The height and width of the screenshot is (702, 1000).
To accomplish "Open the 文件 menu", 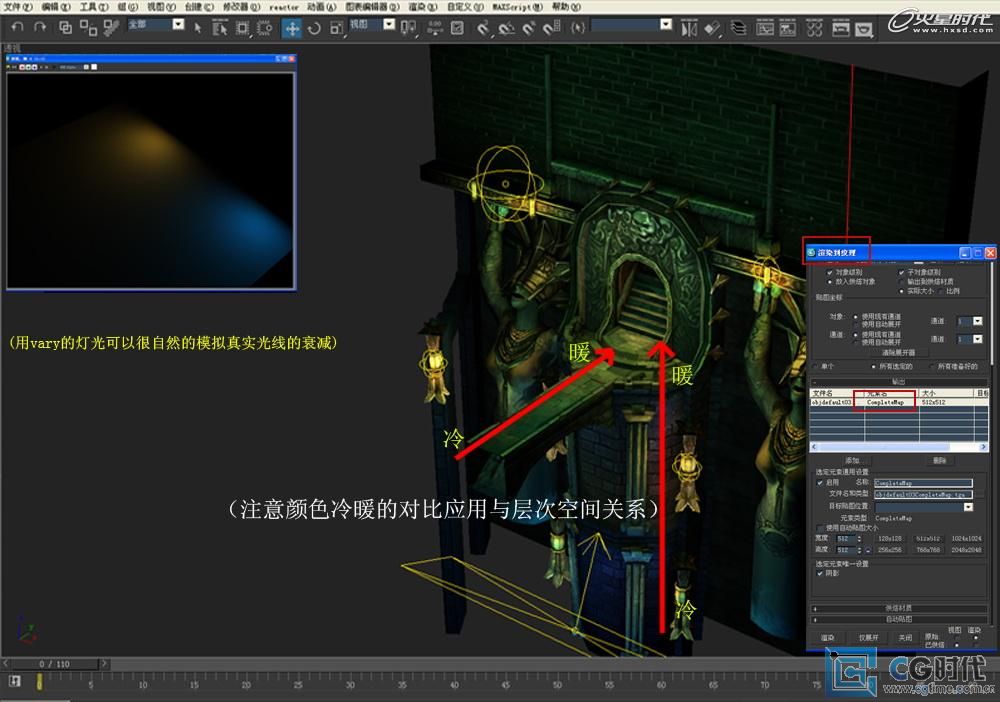I will click(17, 7).
